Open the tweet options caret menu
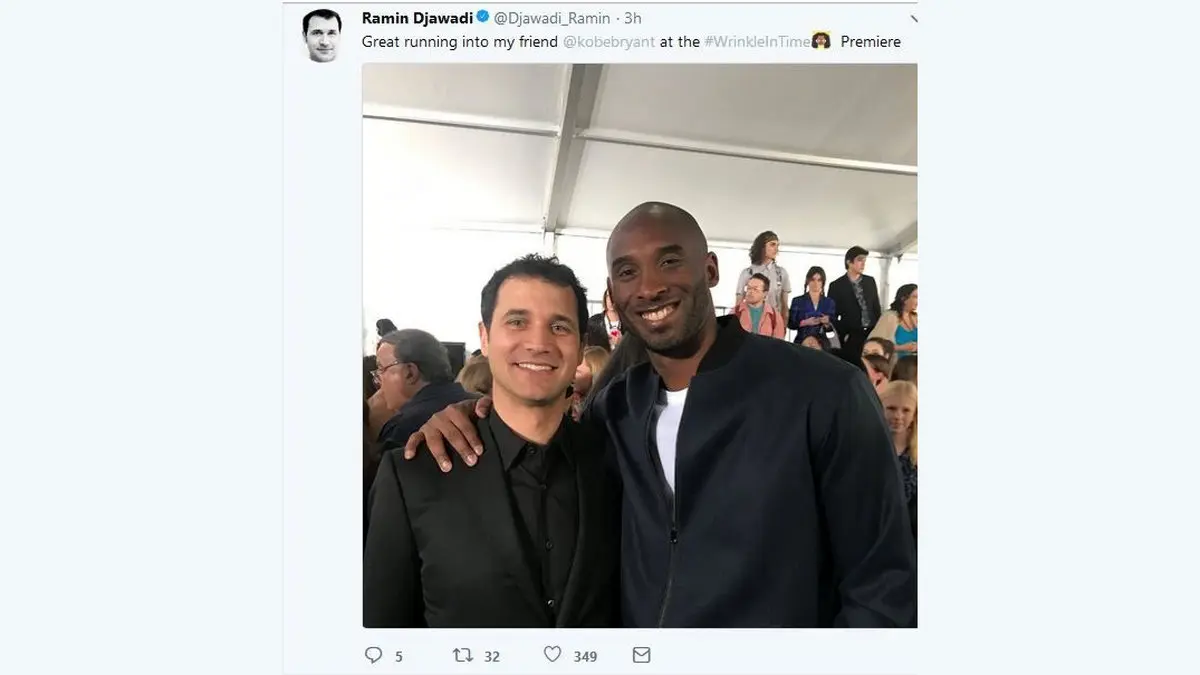The height and width of the screenshot is (675, 1200). point(913,18)
